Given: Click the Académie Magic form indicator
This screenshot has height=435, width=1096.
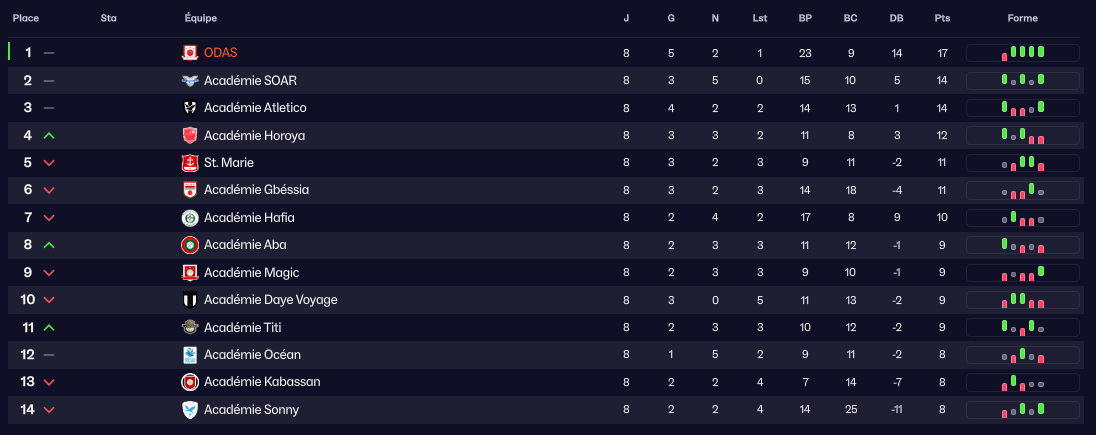Looking at the screenshot, I should point(1022,272).
